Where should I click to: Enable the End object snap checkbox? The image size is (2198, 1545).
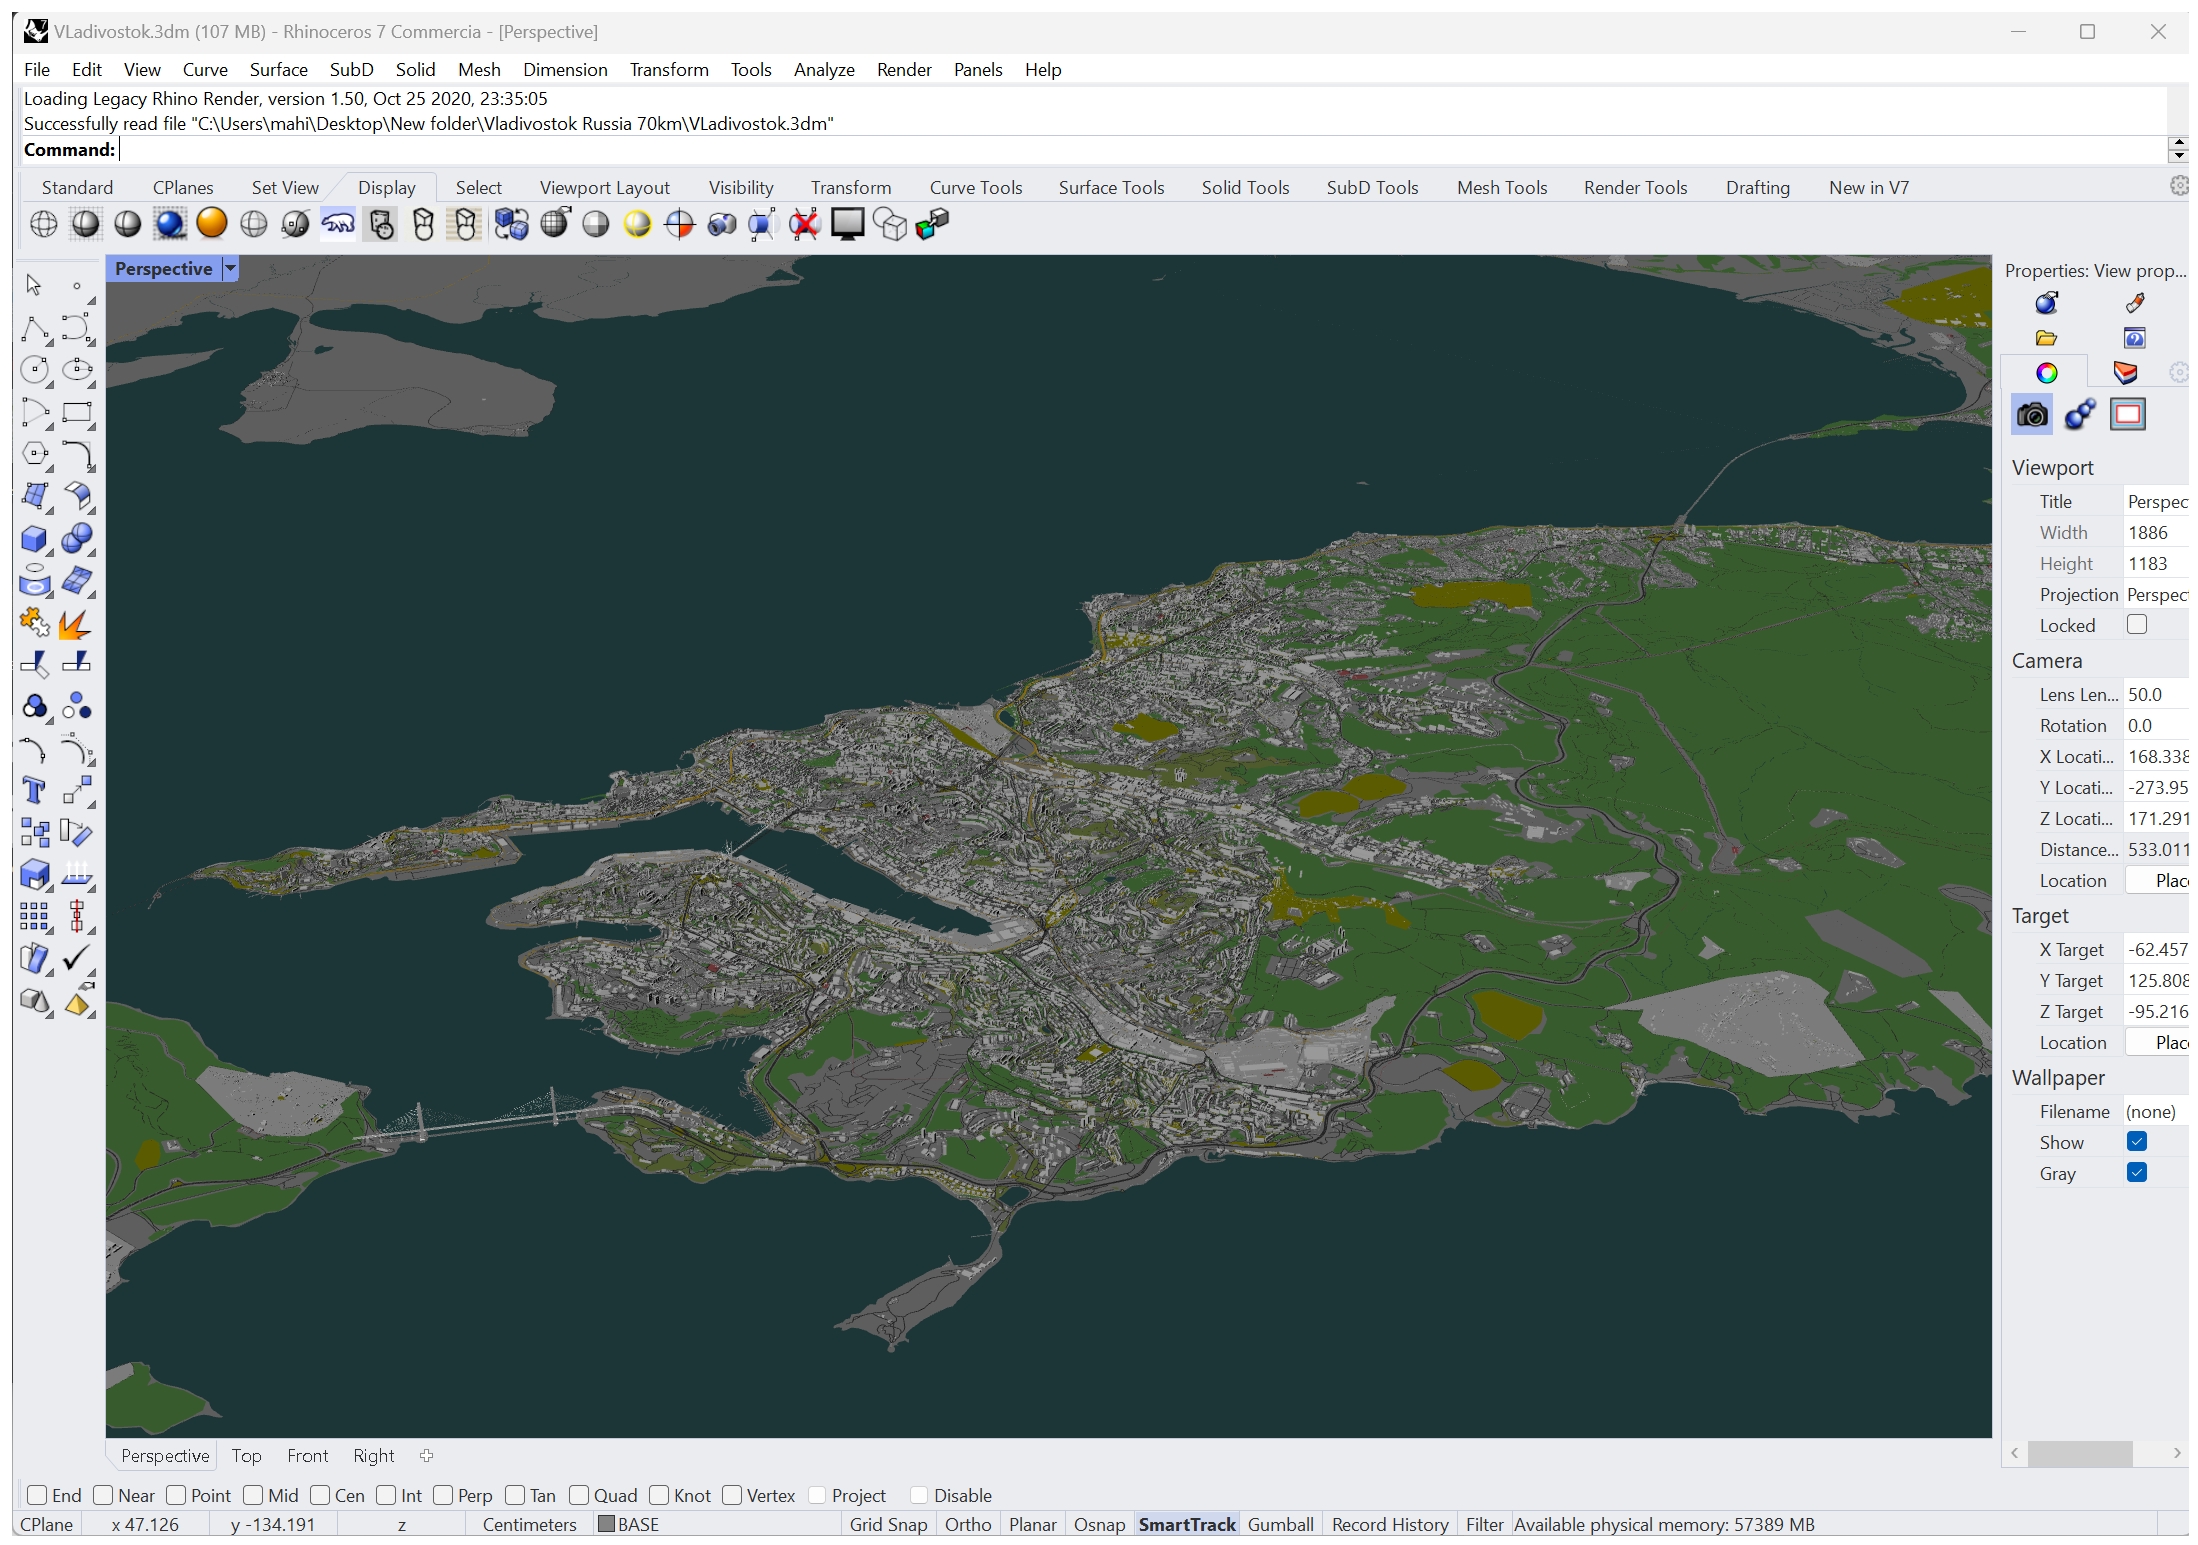37,1495
